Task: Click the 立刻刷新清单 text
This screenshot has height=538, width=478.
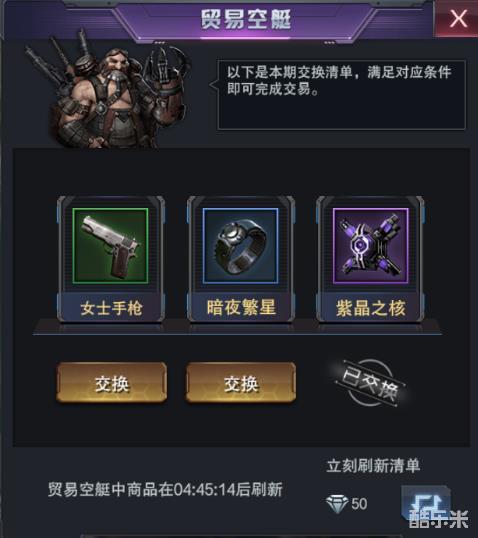Action: 373,466
